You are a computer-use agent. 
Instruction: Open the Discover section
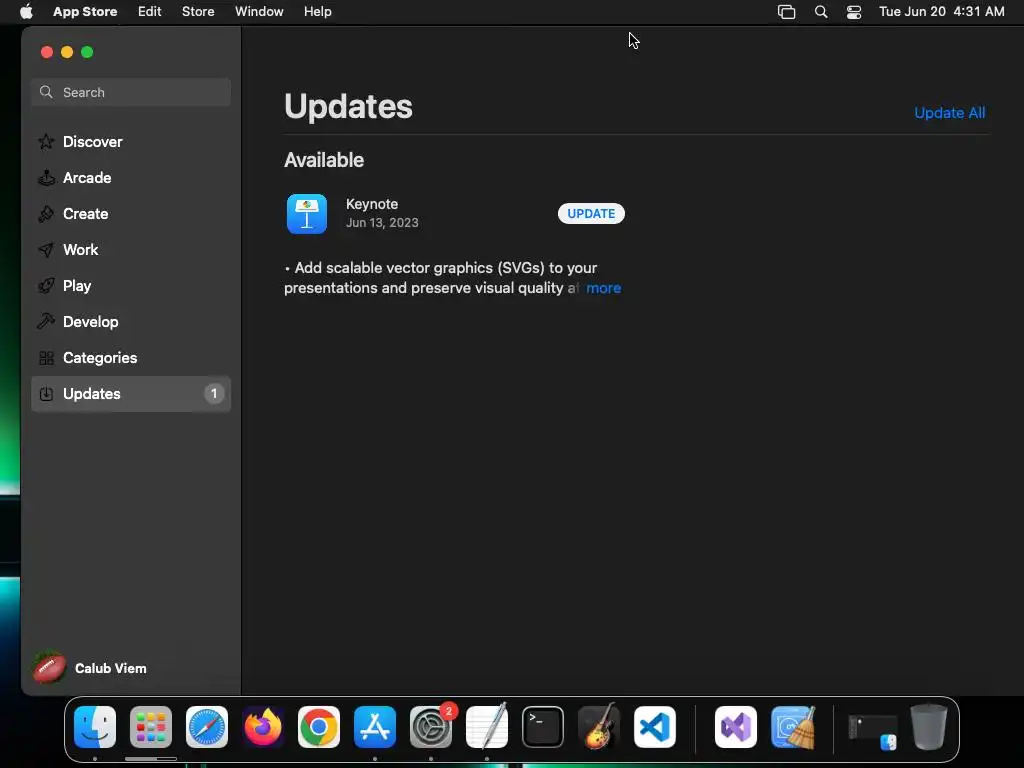131,142
